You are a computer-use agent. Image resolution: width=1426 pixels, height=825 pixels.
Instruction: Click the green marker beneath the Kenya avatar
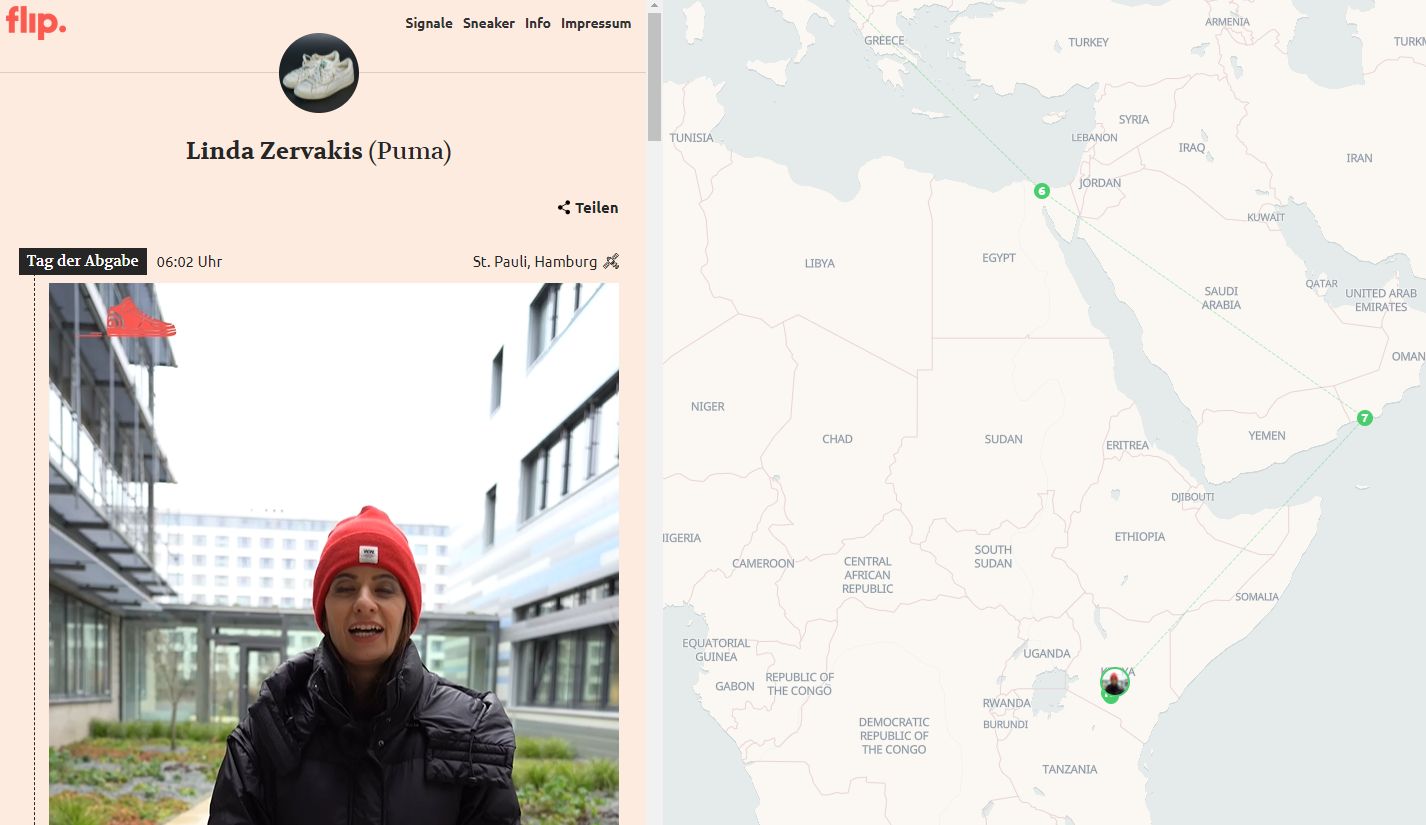(1109, 695)
